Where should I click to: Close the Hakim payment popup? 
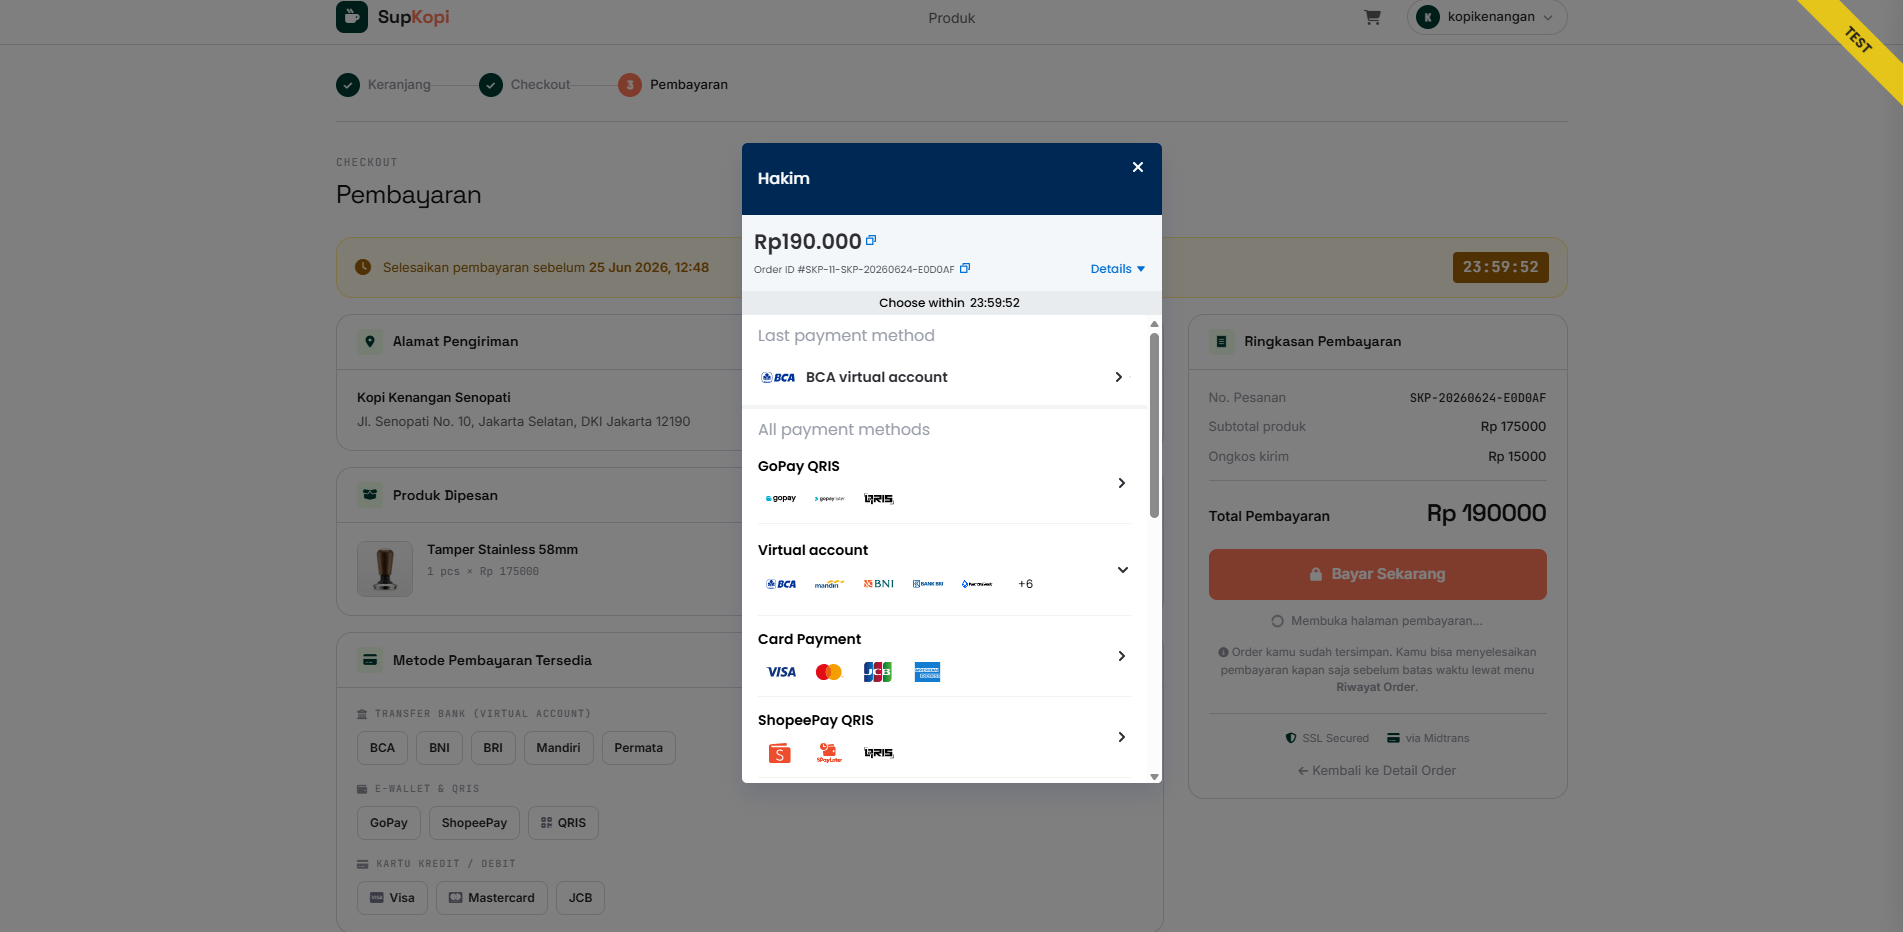click(x=1137, y=167)
